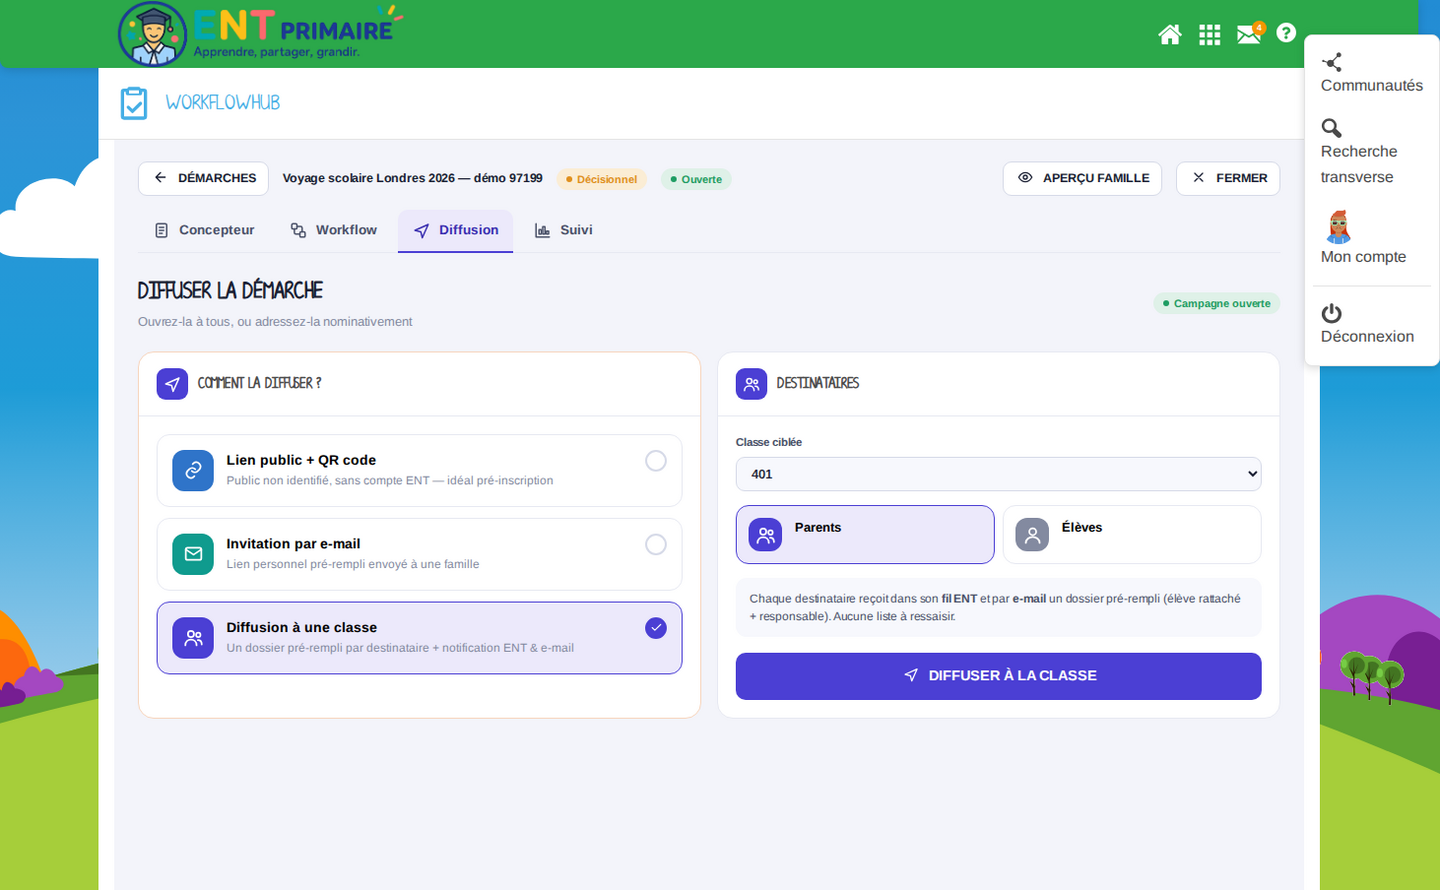The height and width of the screenshot is (890, 1440).
Task: Click the Classe ciblée label
Action: coord(769,442)
